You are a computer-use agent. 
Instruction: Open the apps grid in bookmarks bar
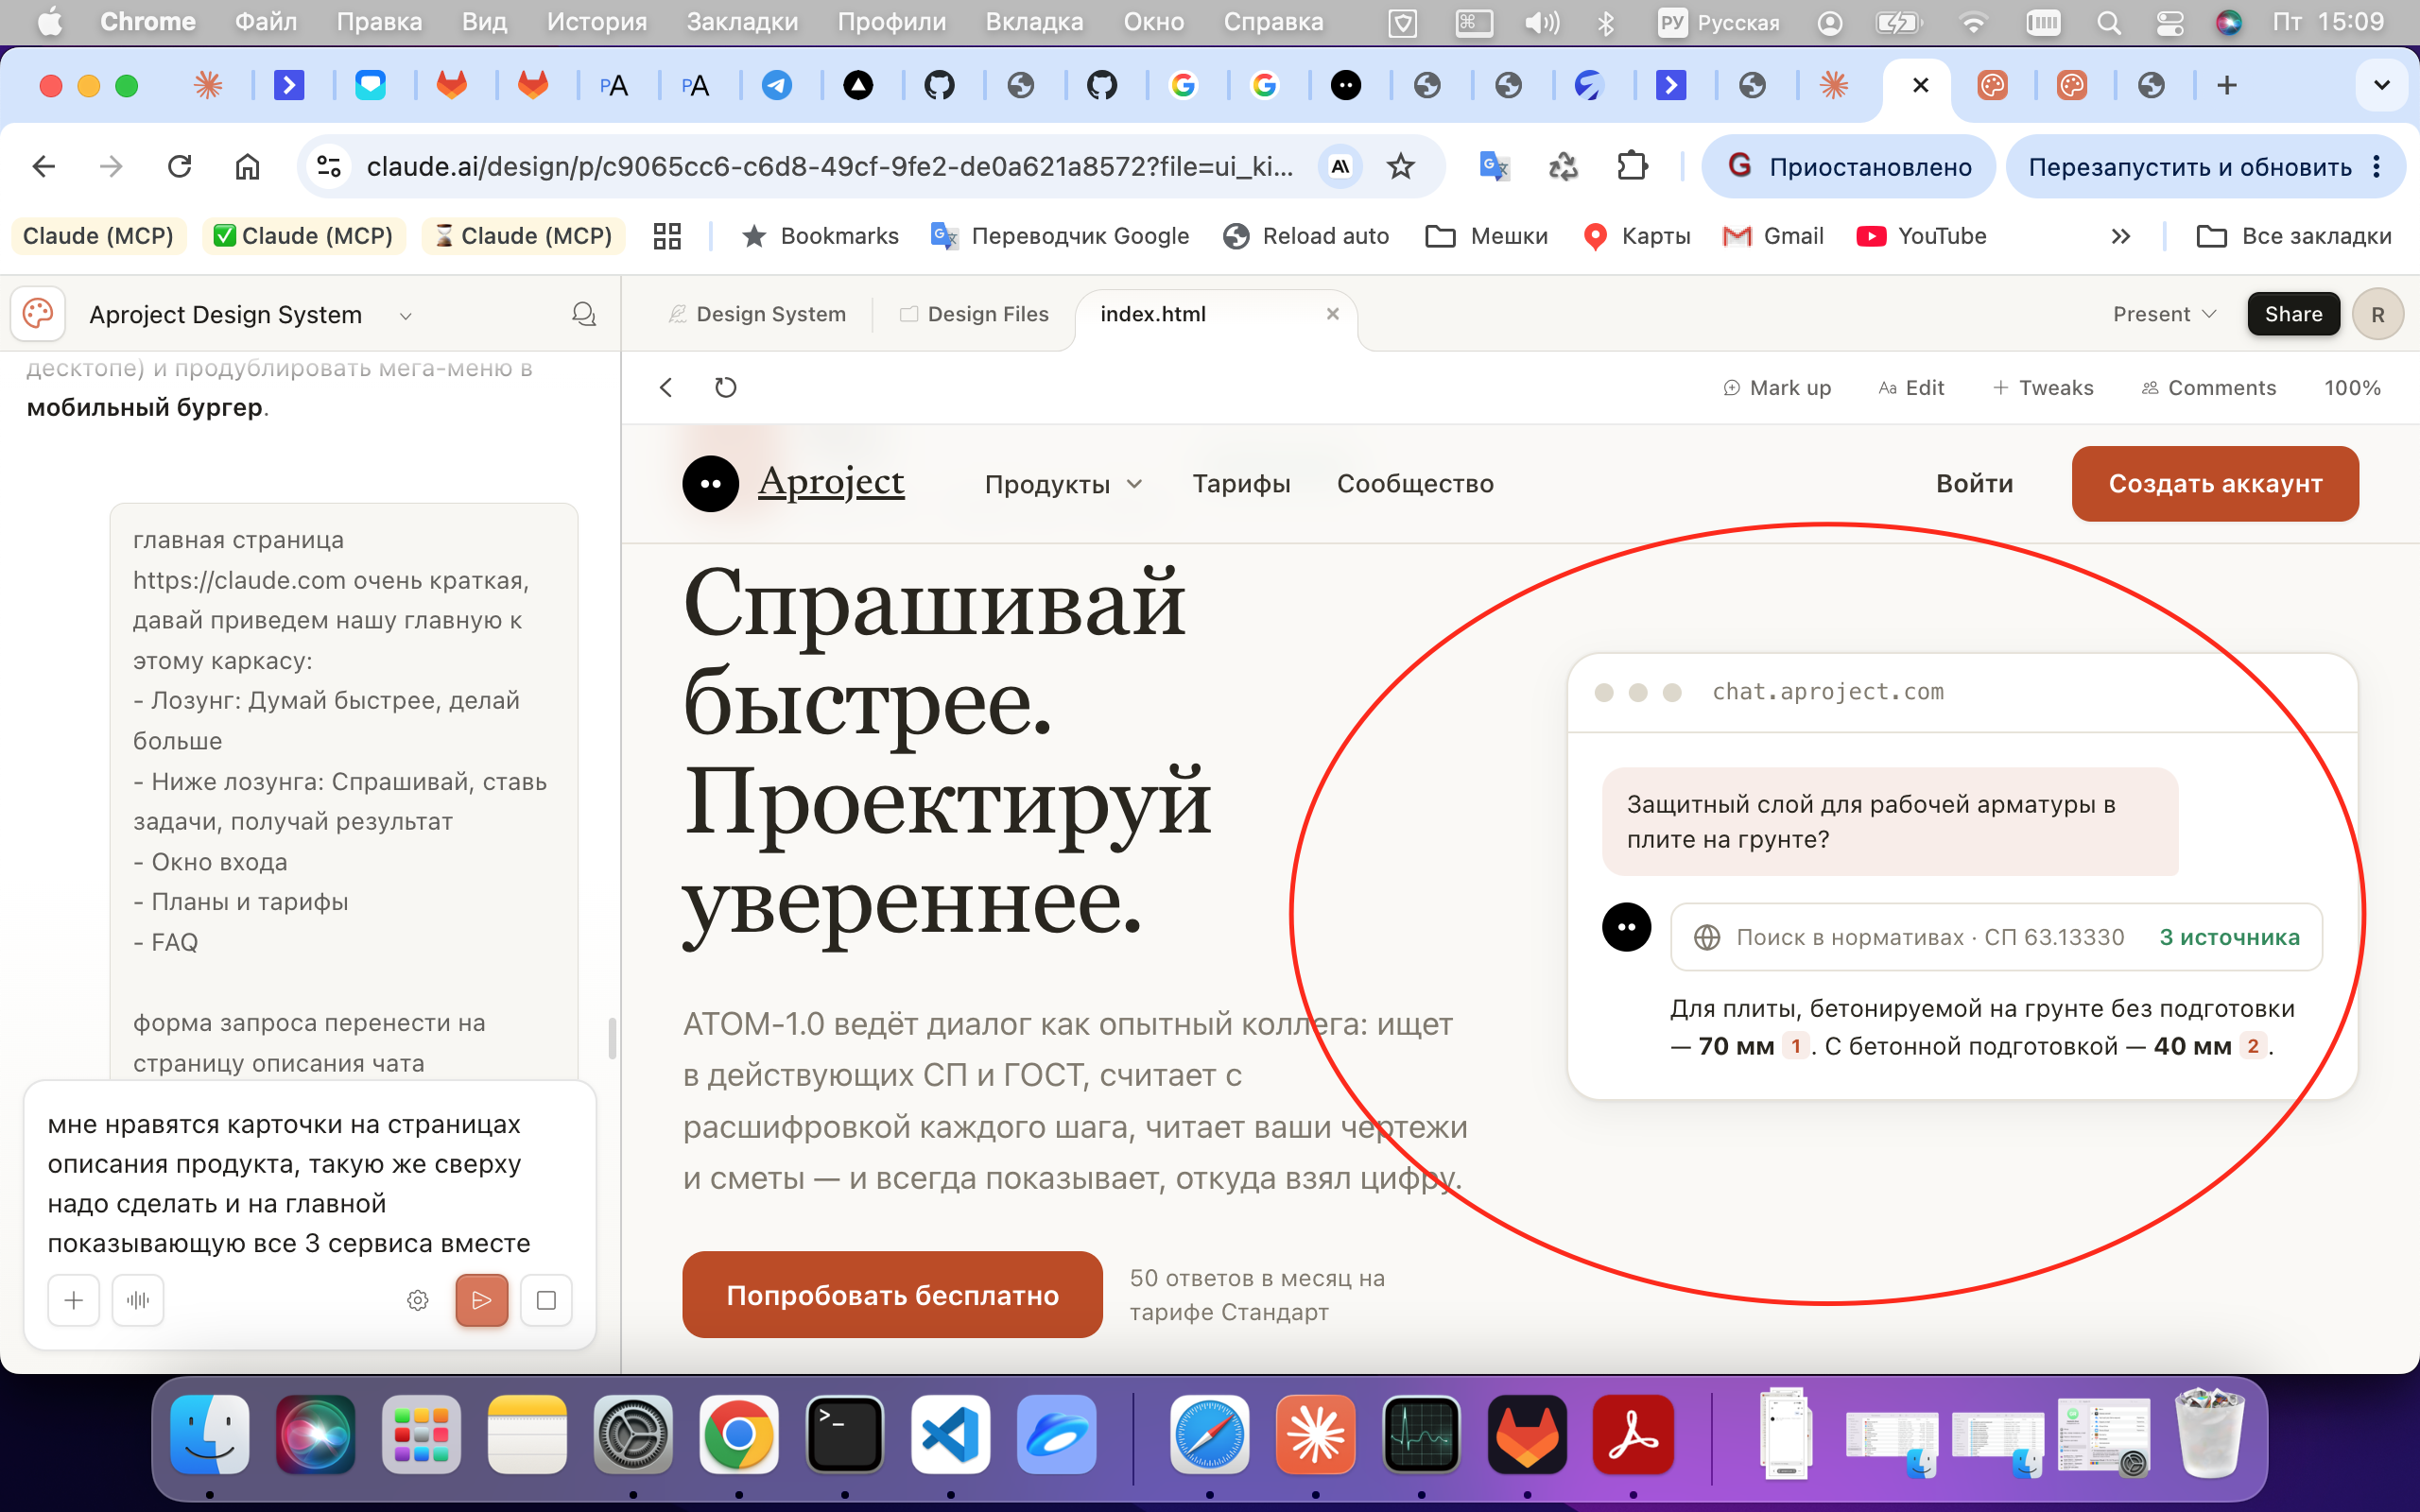pos(667,236)
